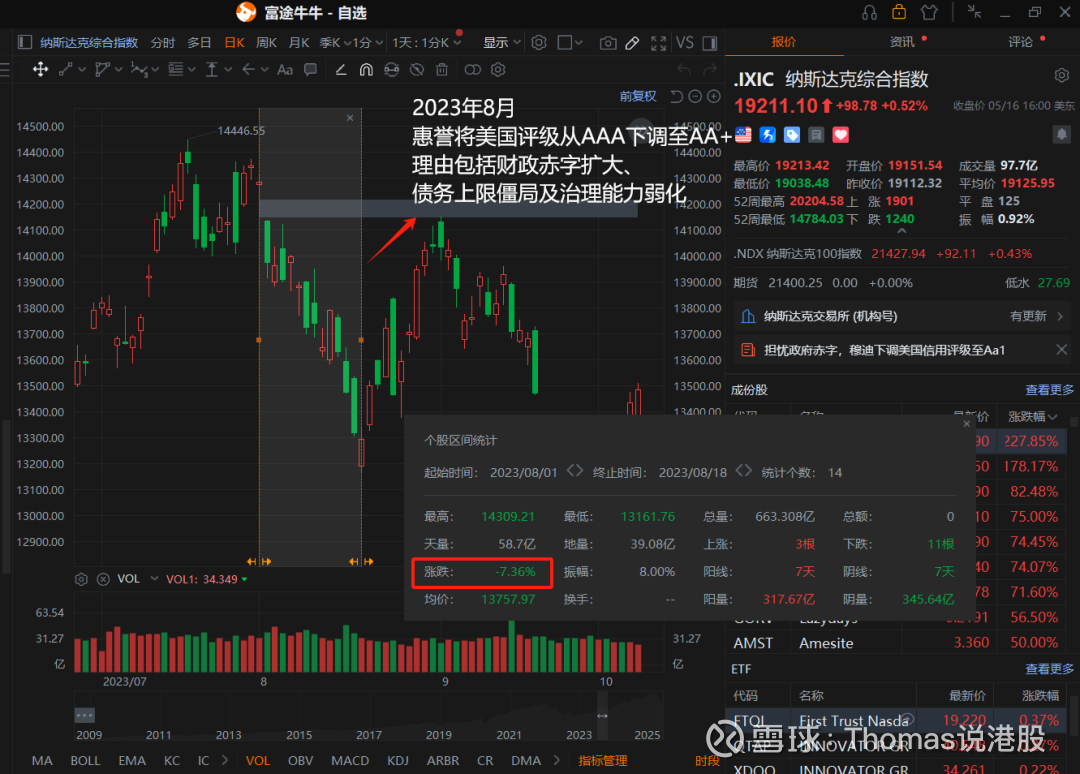Select the price range measure tool

click(212, 70)
